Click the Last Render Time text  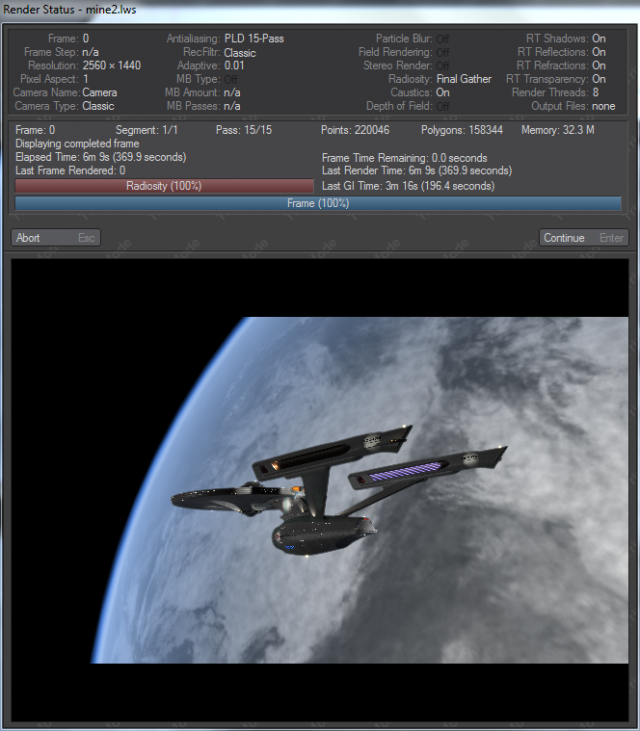tap(417, 171)
